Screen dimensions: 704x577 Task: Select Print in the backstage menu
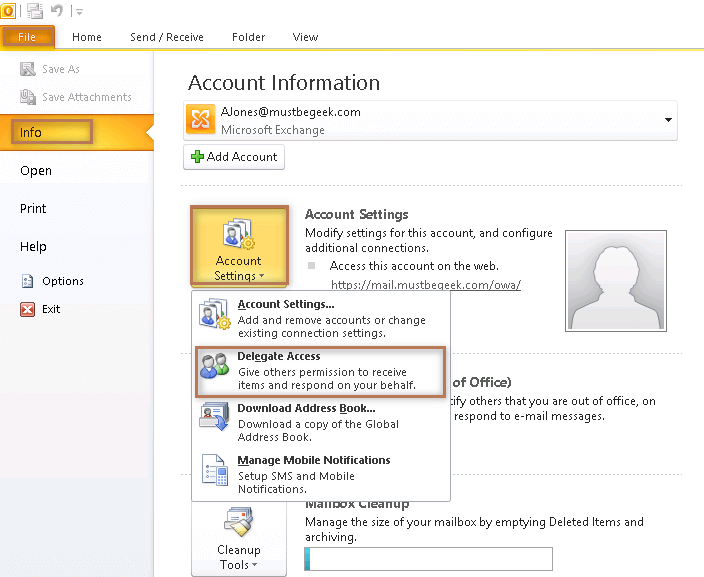point(33,209)
